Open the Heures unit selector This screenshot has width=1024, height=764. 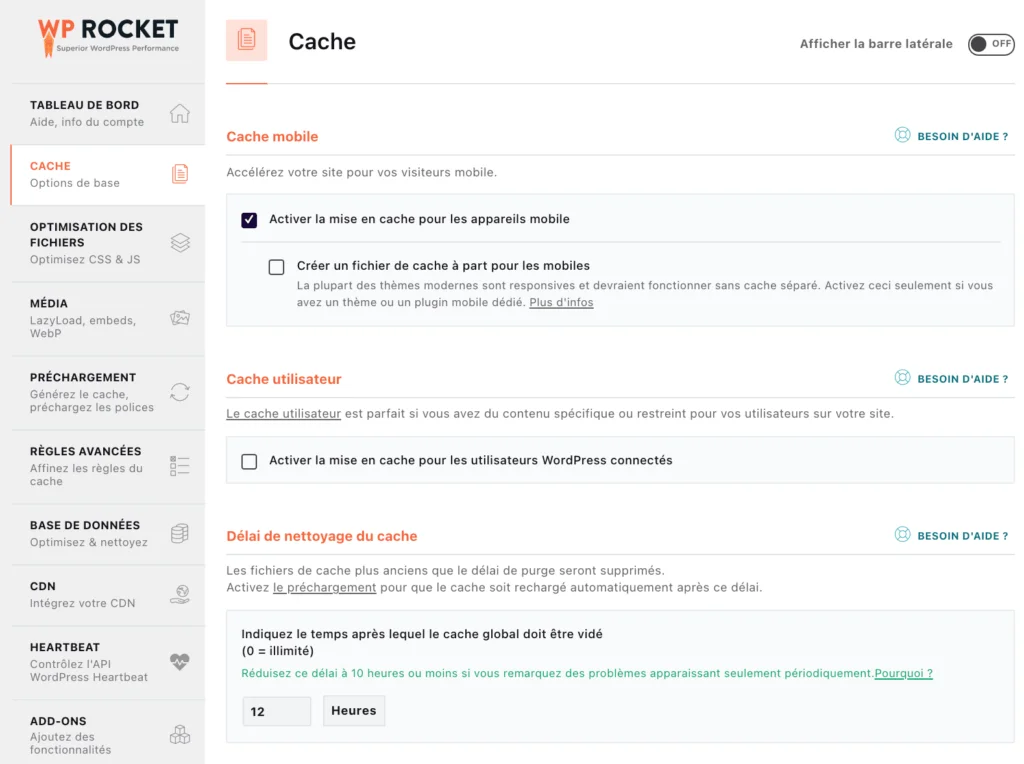coord(355,711)
